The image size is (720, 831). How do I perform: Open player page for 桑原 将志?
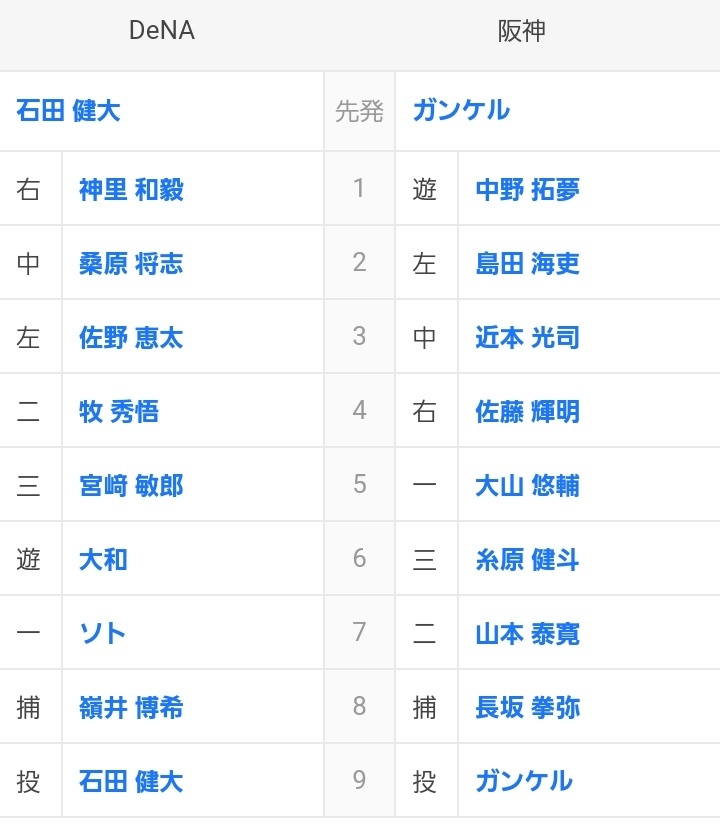(131, 263)
